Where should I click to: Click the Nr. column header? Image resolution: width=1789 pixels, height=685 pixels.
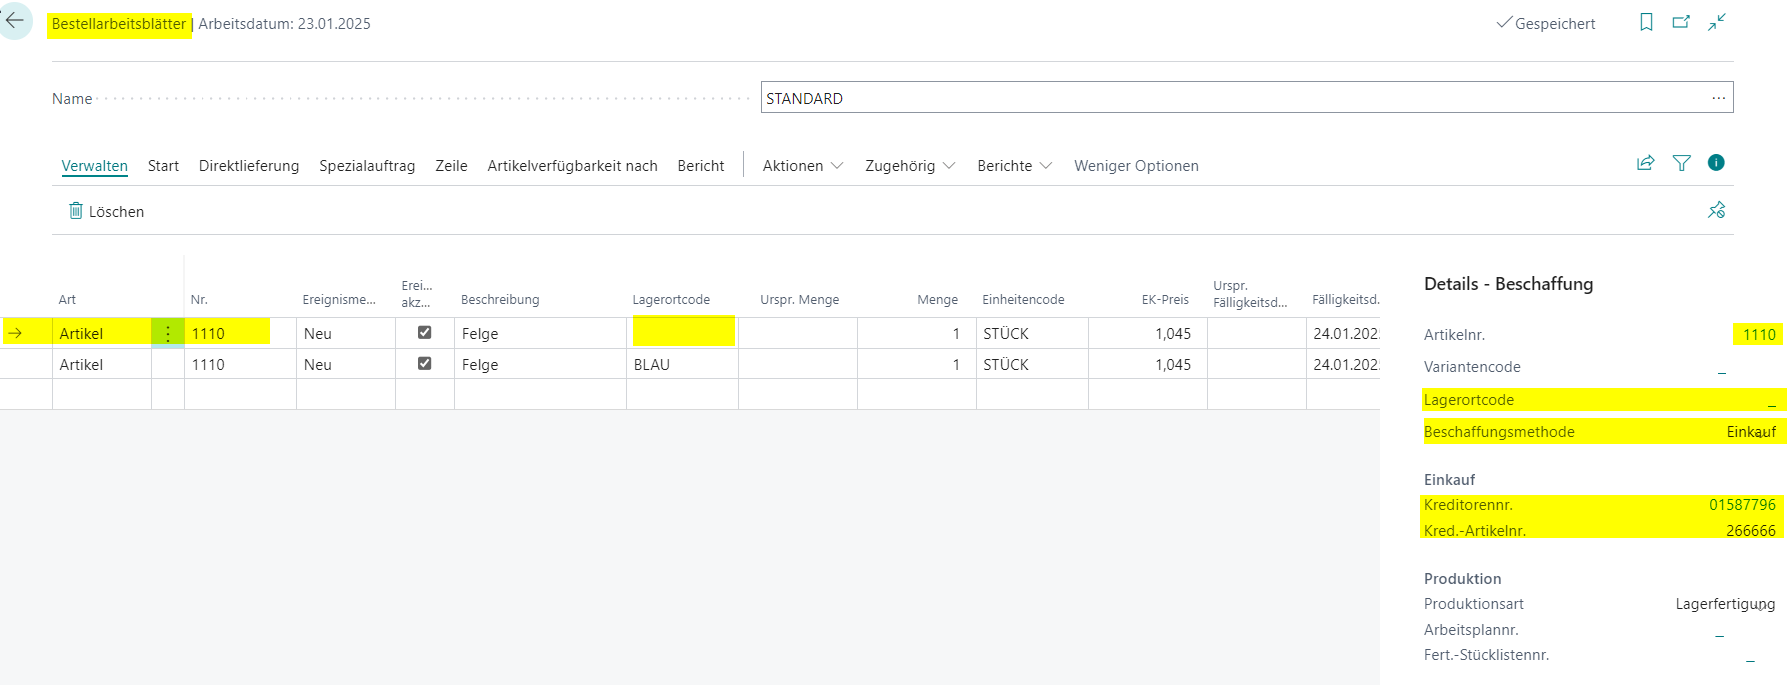tap(199, 300)
